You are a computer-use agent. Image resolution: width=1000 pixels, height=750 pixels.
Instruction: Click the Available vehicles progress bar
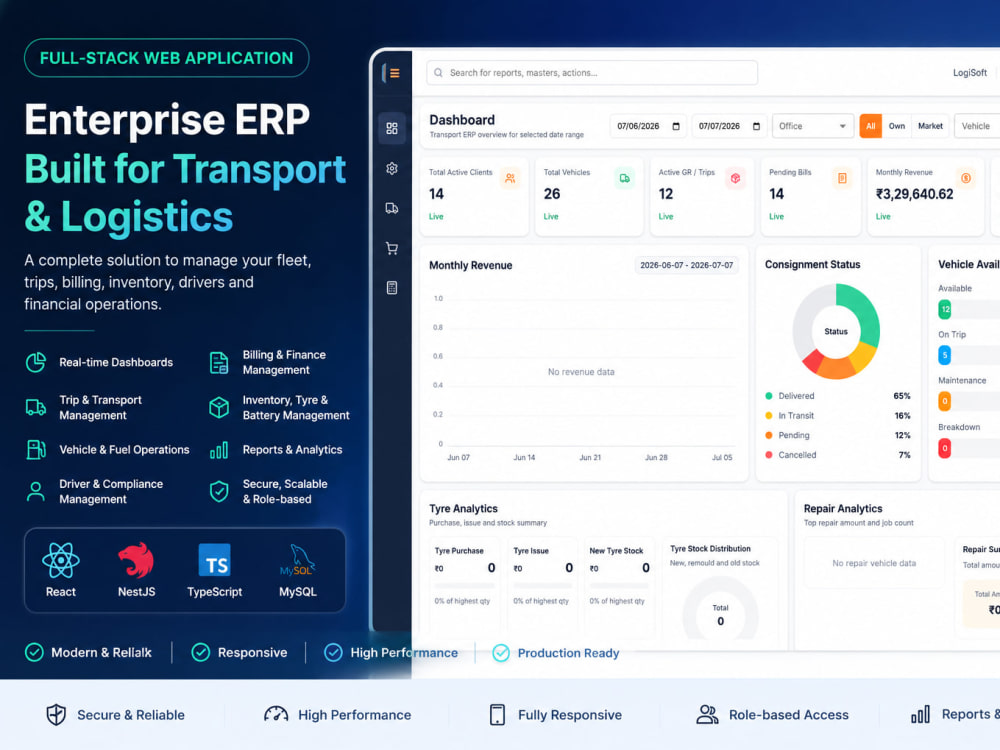pos(969,309)
